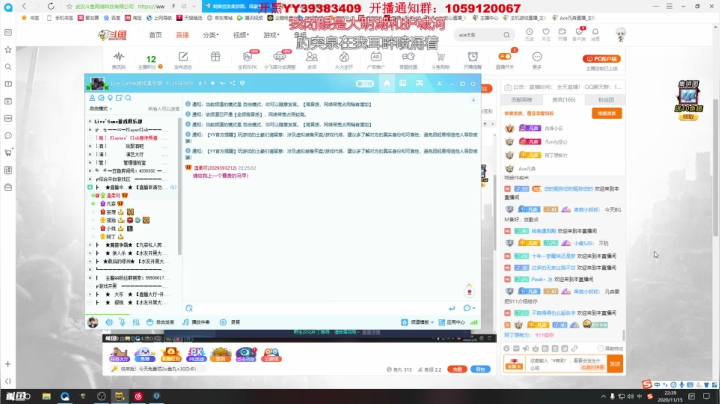Click the orange PC客户端 button
This screenshot has width=720, height=404.
[x=602, y=59]
